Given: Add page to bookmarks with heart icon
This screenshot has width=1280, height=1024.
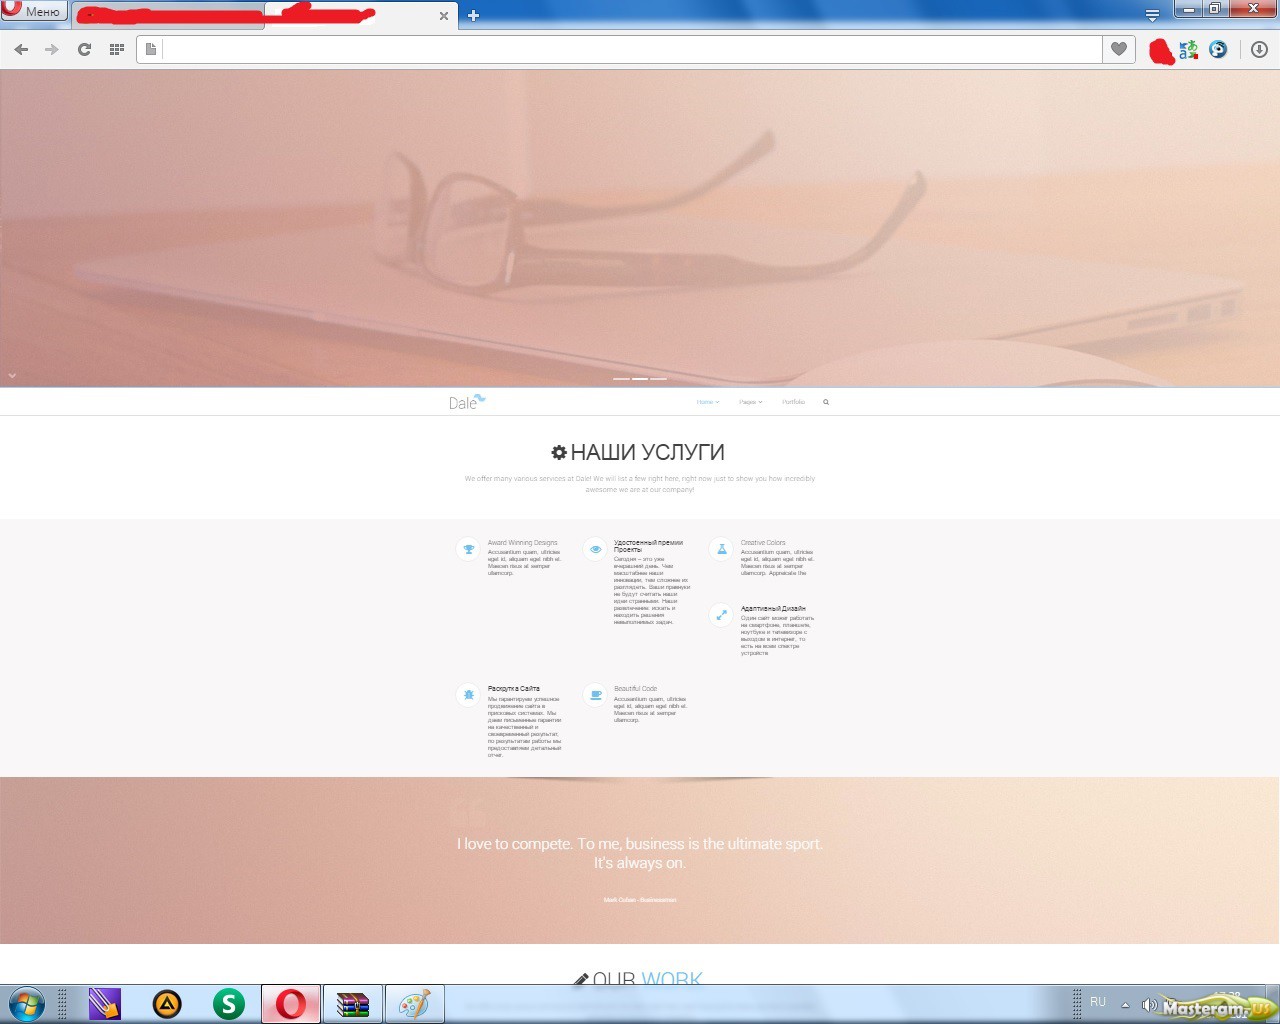Looking at the screenshot, I should click(1119, 49).
